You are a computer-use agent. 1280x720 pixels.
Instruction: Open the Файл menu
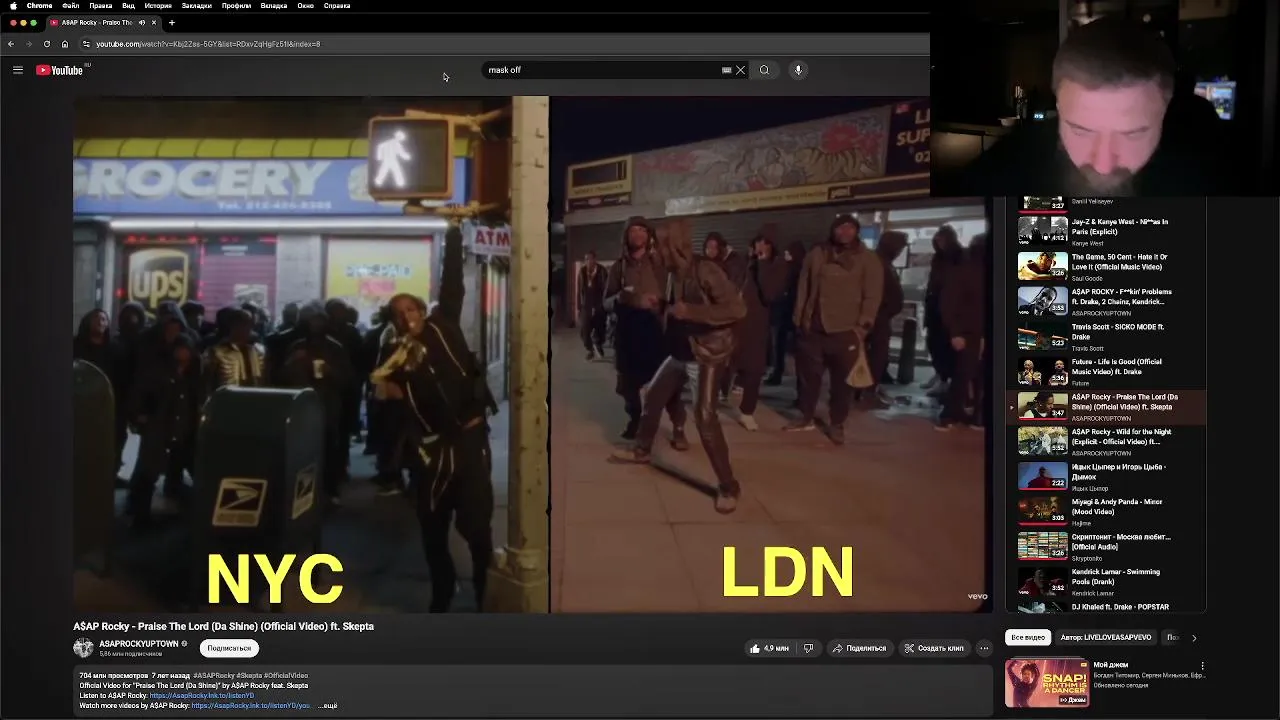(71, 5)
